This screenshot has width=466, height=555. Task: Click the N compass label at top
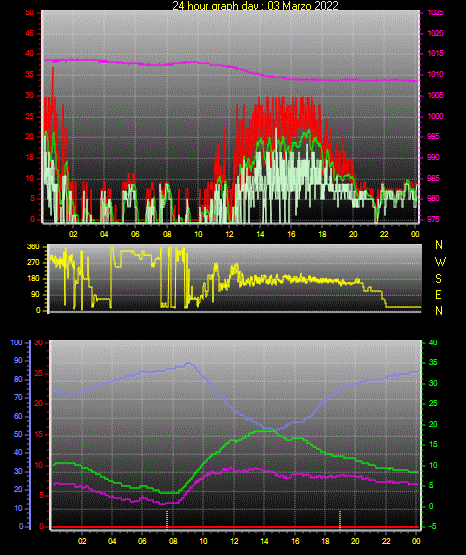pos(439,245)
